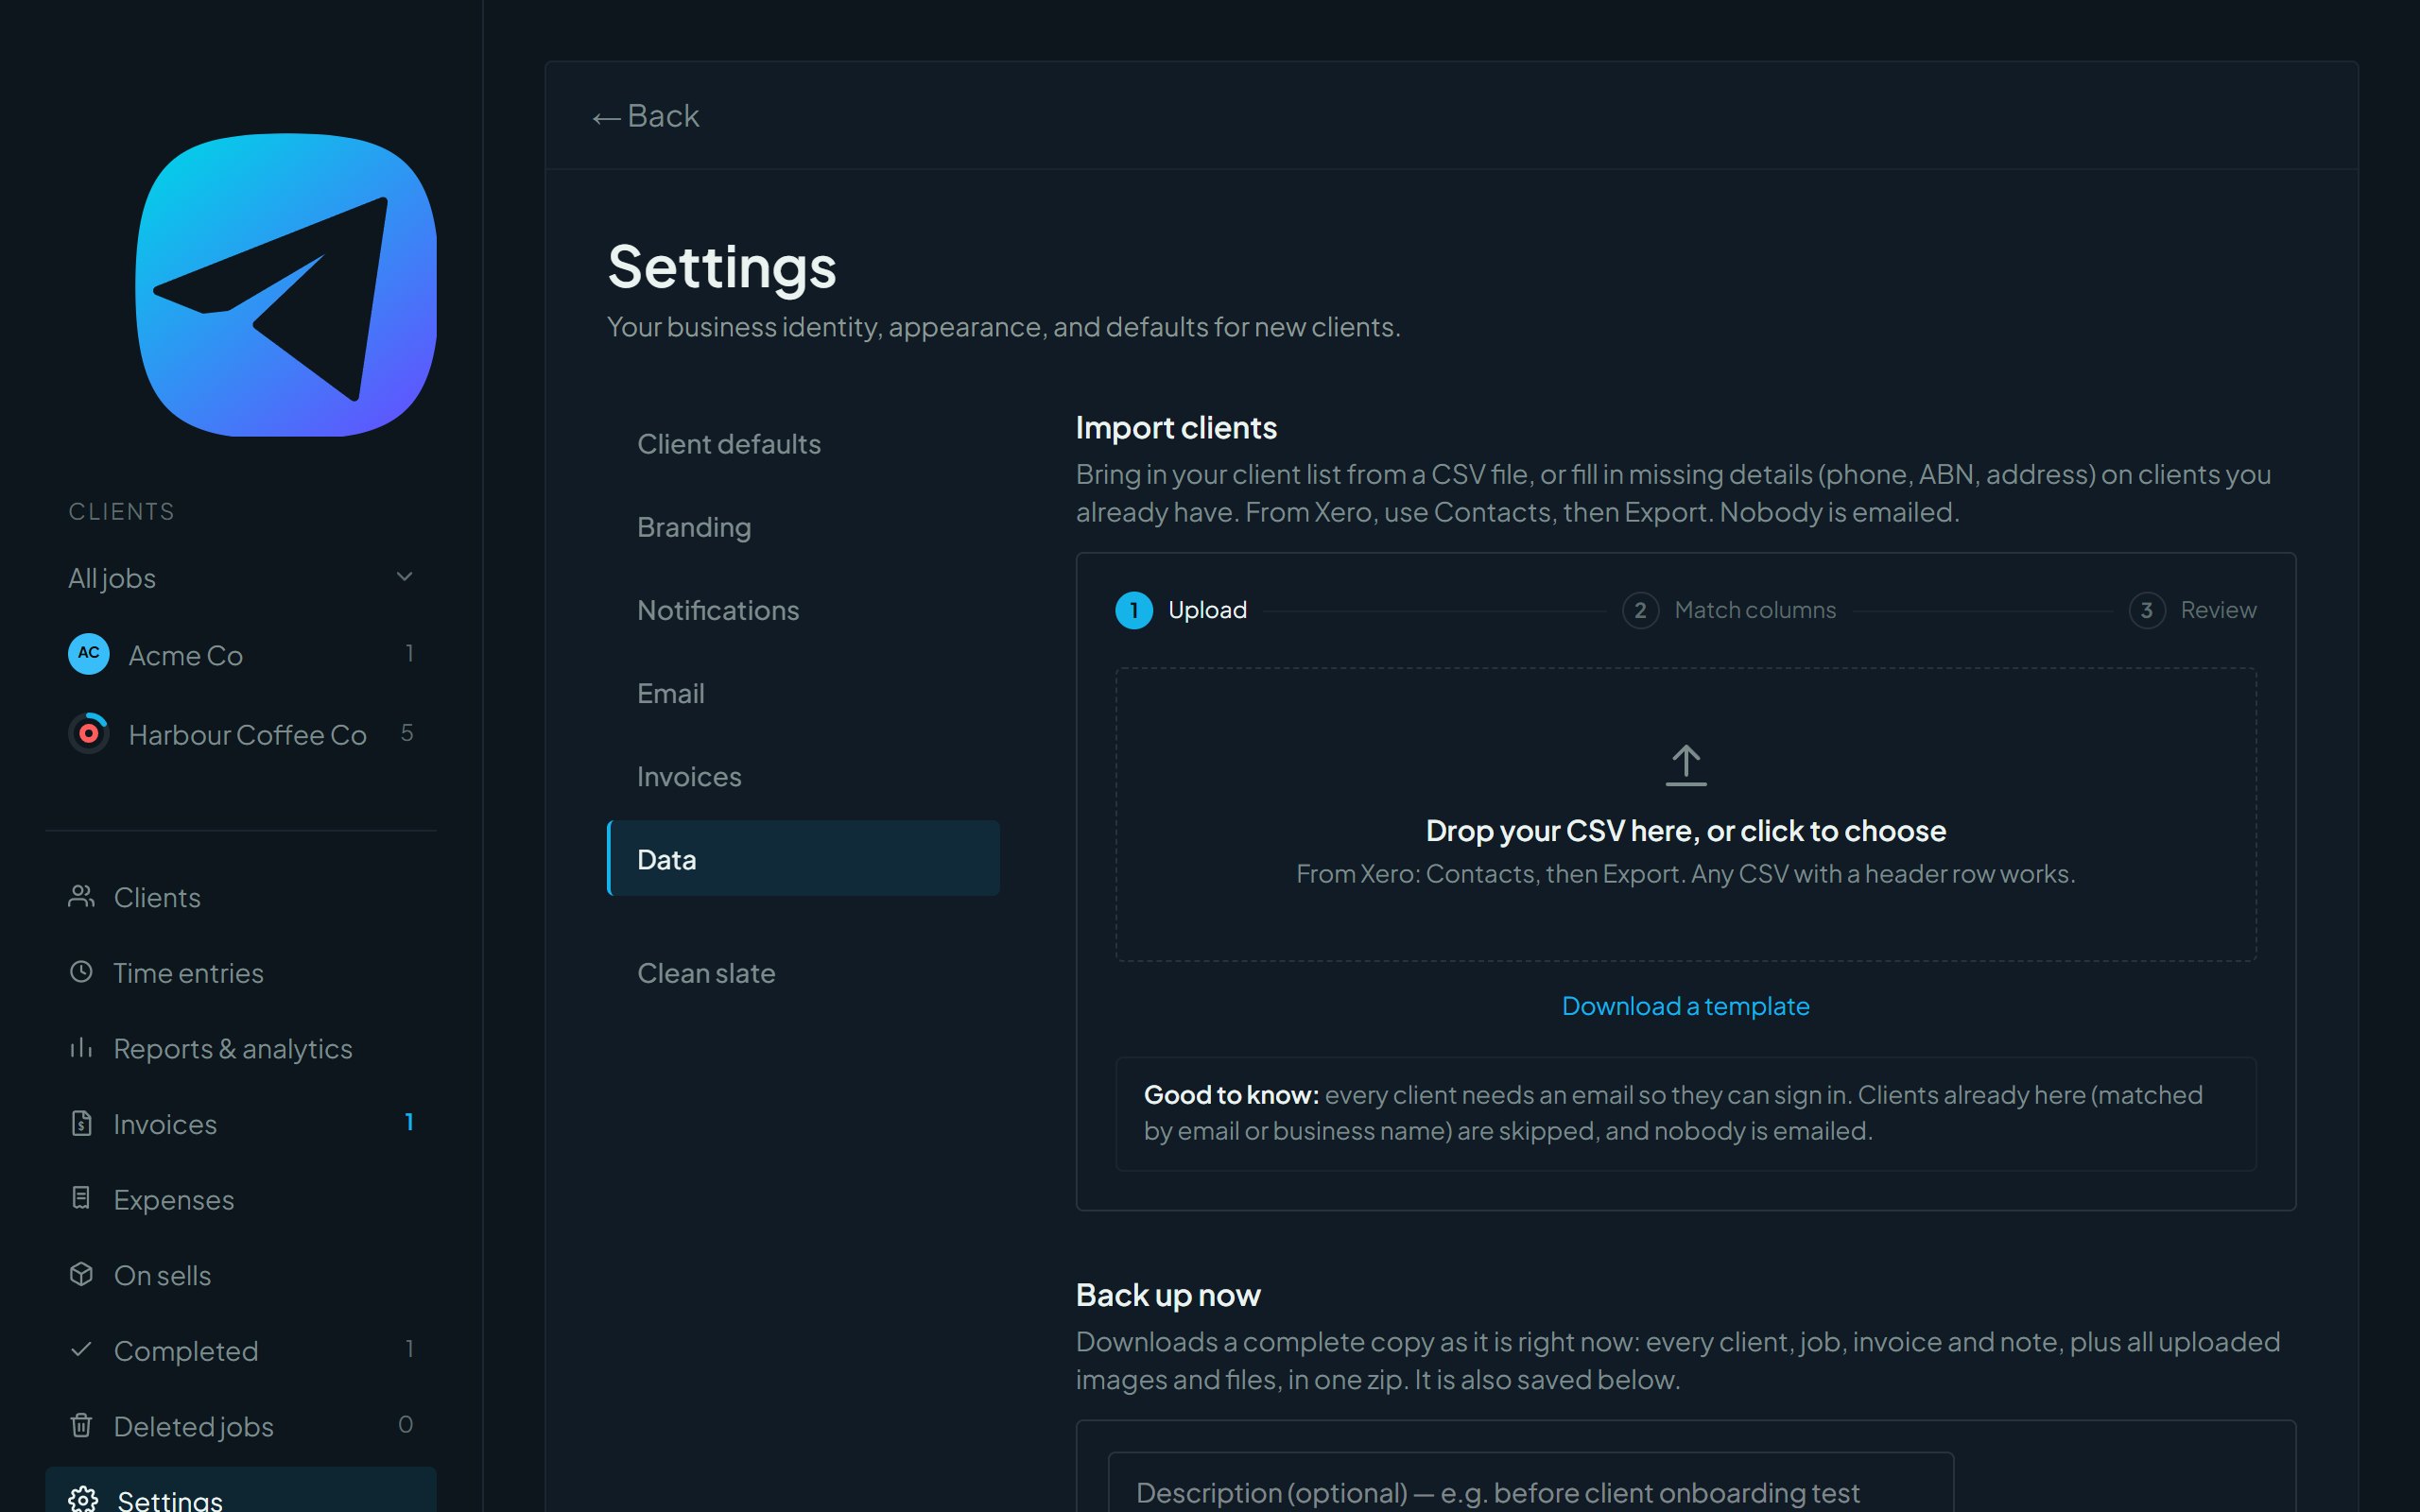
Task: Switch to the Branding settings tab
Action: pos(803,526)
